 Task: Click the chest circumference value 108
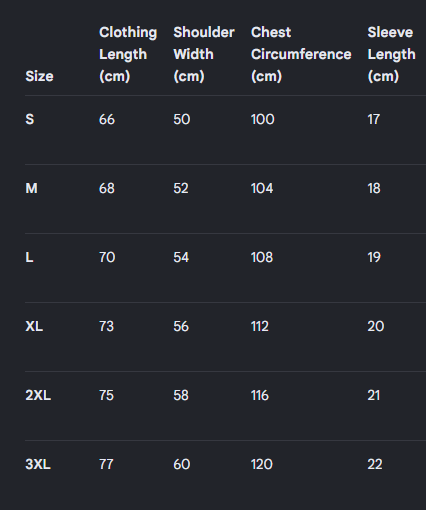point(262,257)
